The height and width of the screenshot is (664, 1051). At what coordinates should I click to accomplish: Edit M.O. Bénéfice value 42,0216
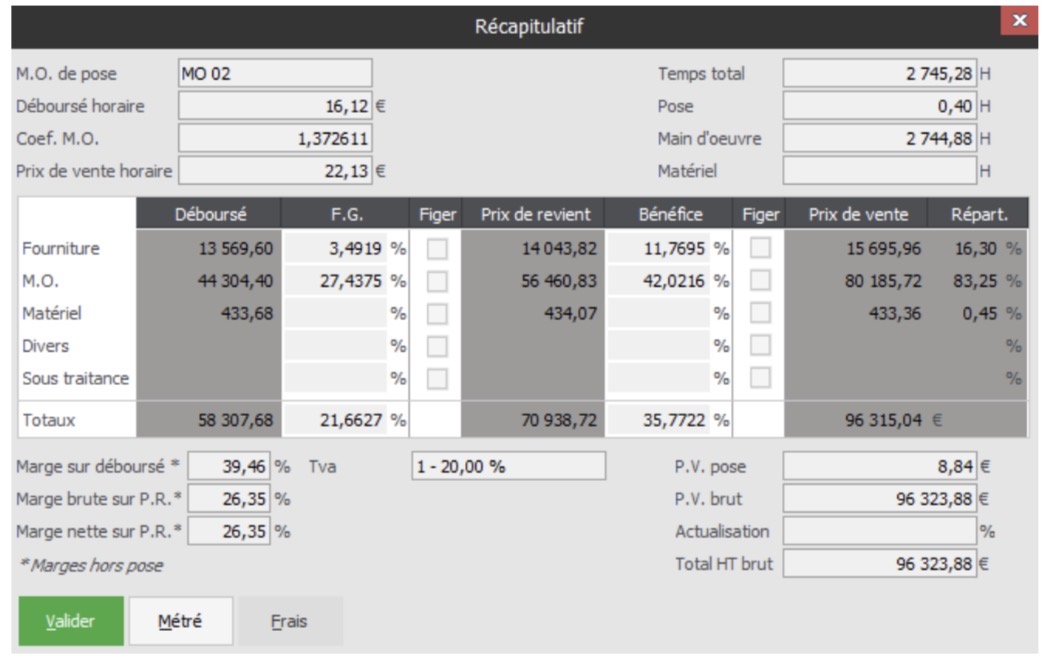point(658,281)
